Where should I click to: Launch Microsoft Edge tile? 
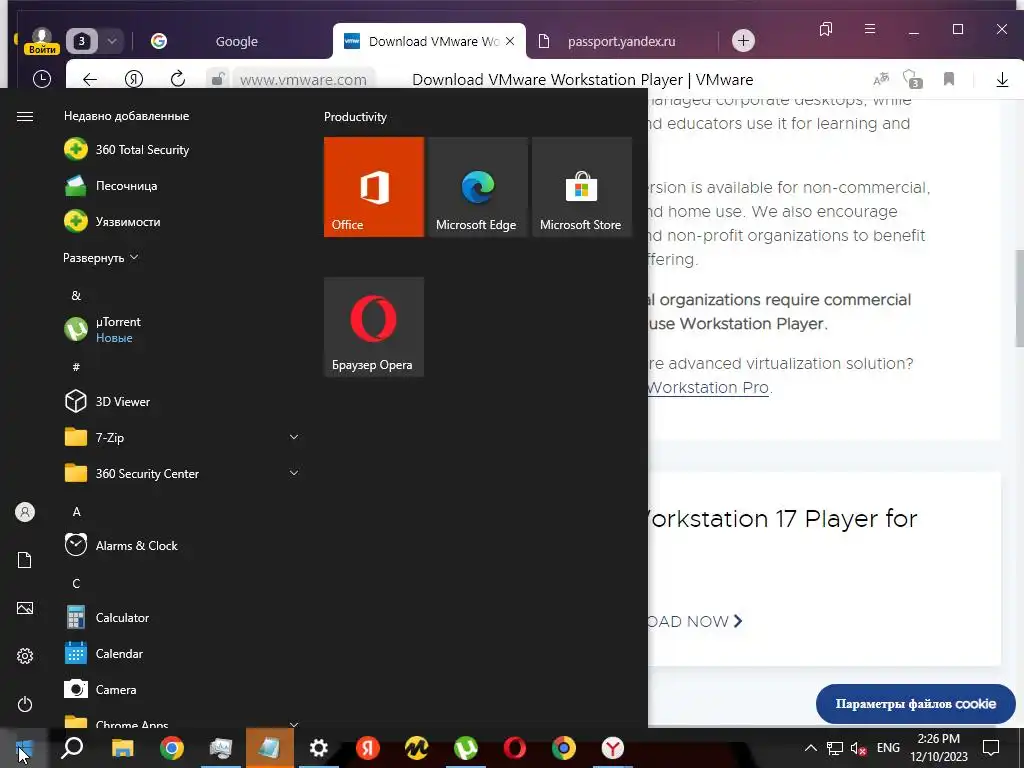click(x=477, y=187)
